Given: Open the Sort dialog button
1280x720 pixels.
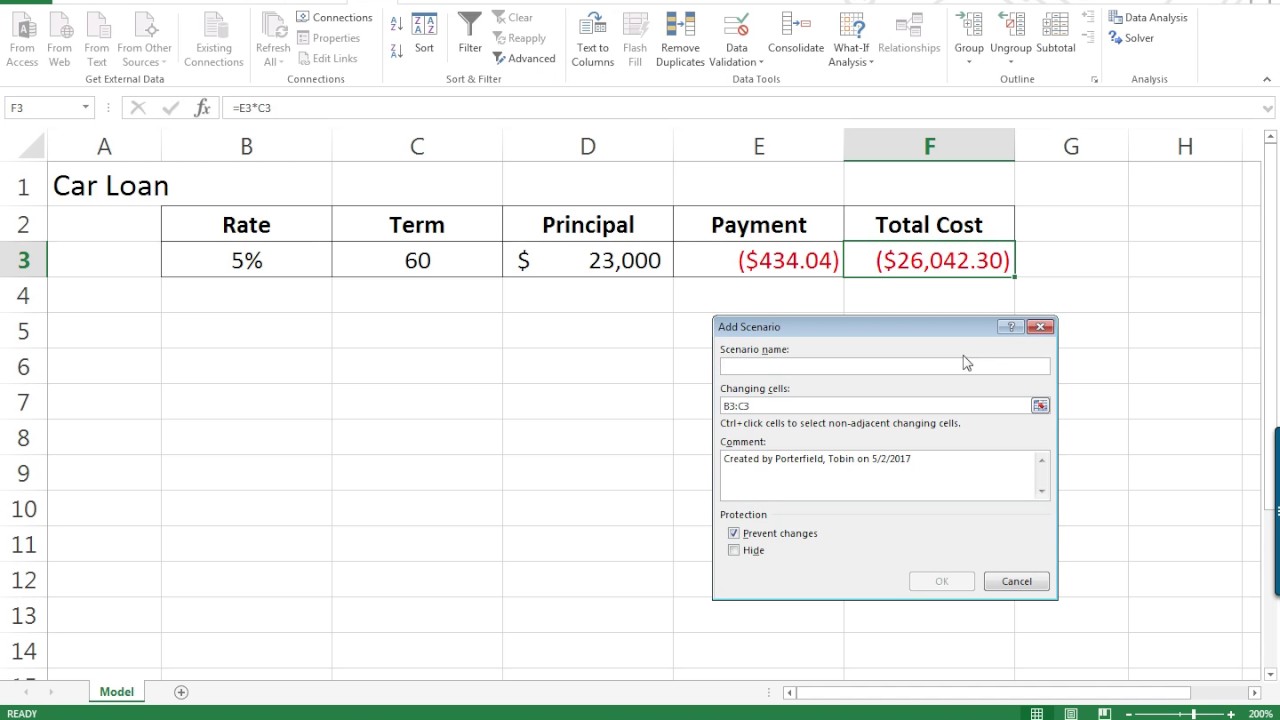Looking at the screenshot, I should click(x=424, y=34).
